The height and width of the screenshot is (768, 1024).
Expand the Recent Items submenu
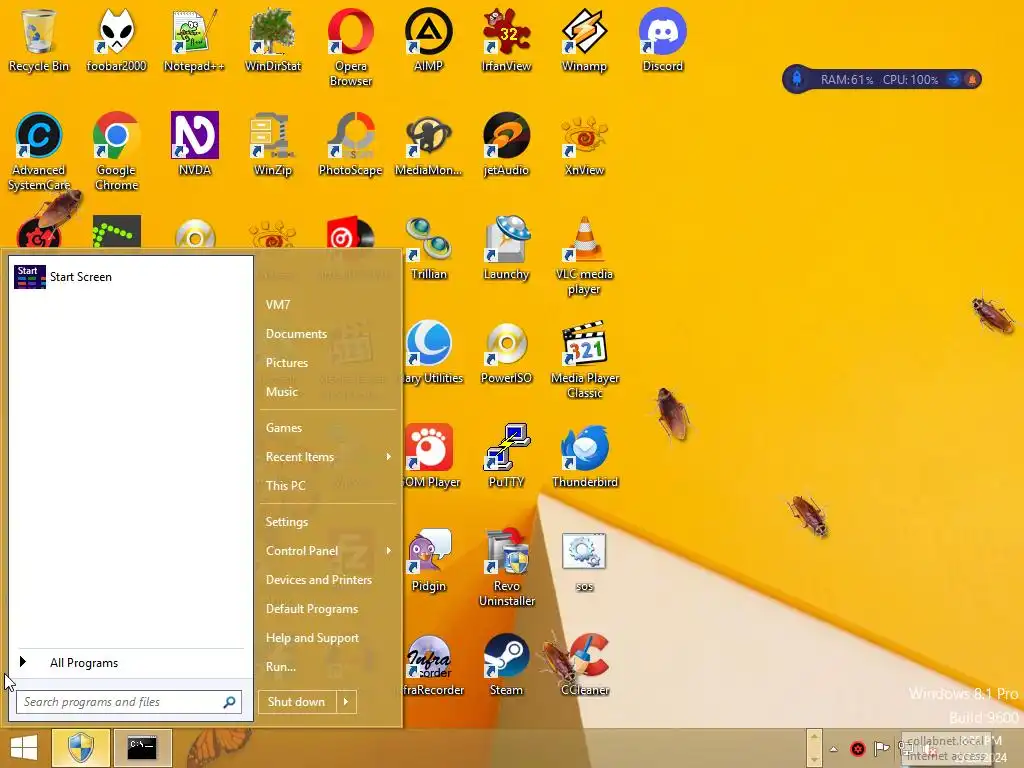328,457
